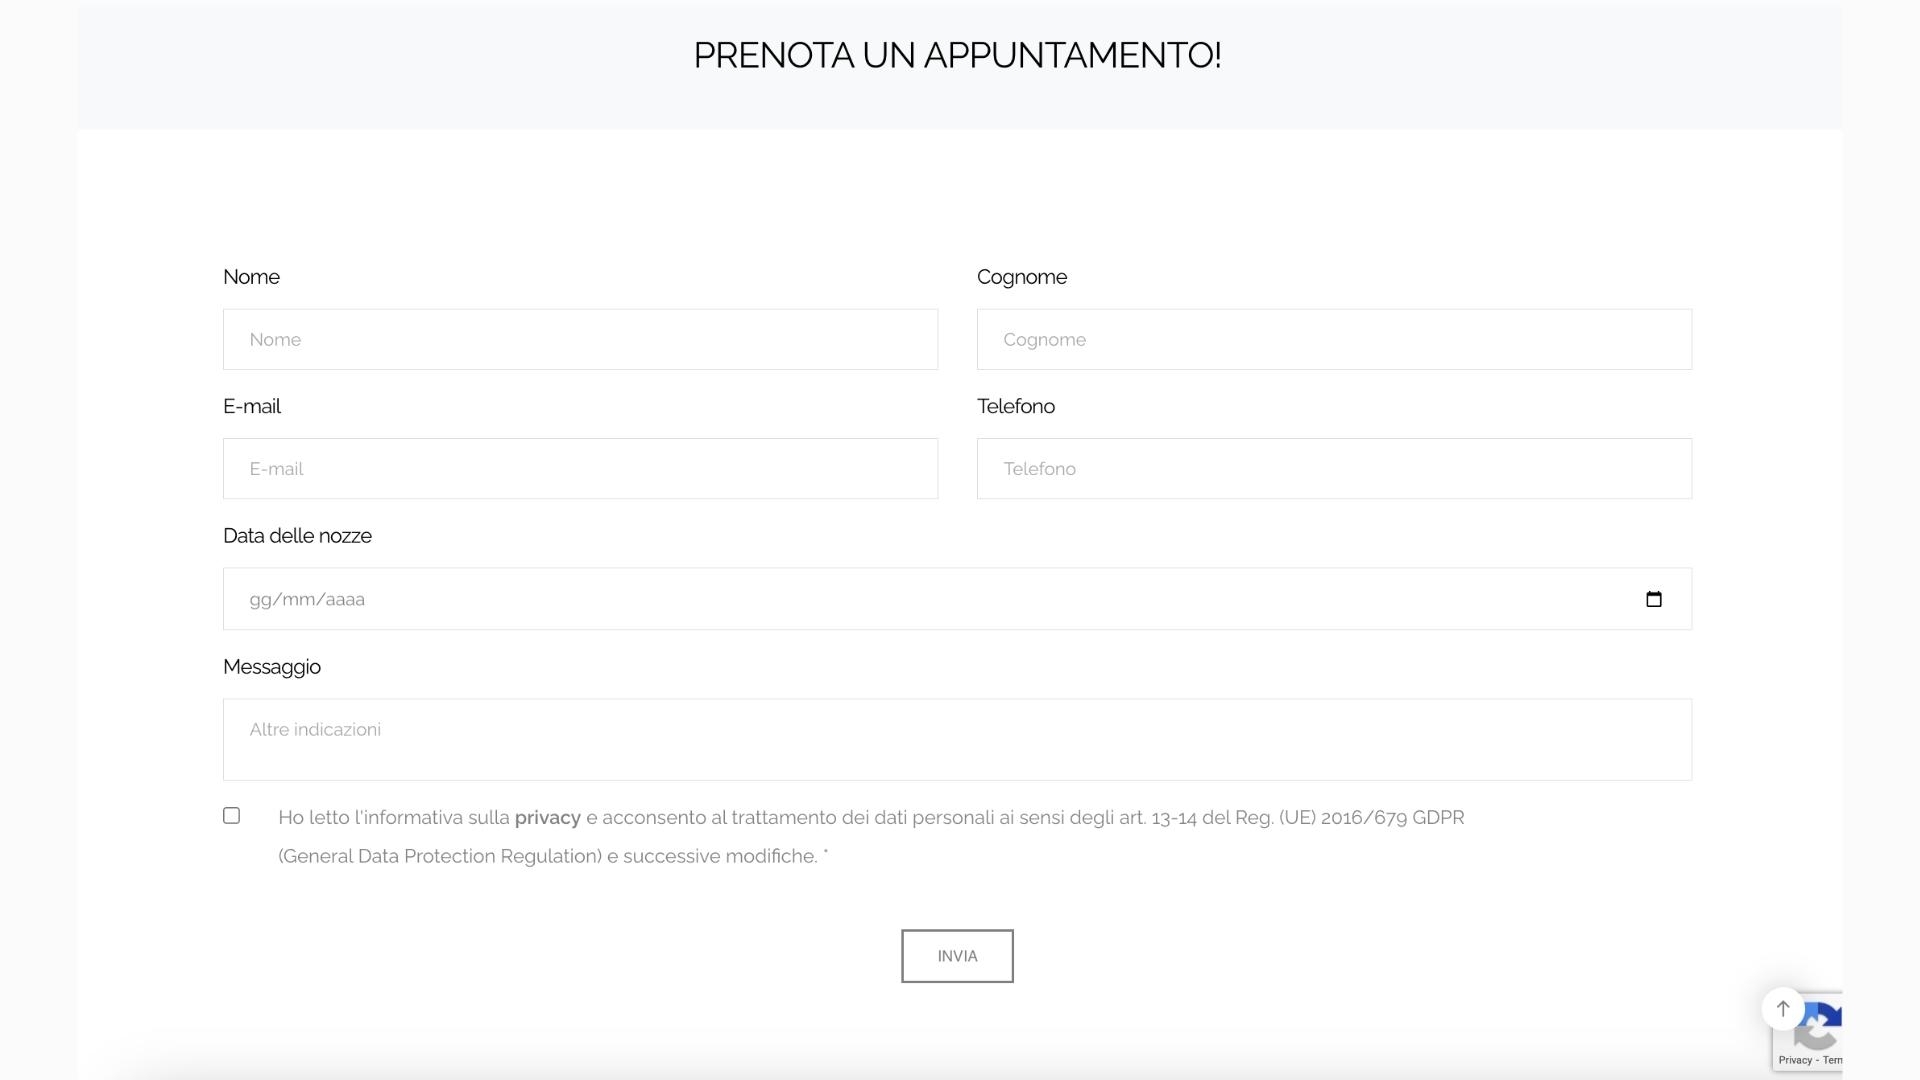
Task: Select the E-mail input field
Action: tap(580, 469)
